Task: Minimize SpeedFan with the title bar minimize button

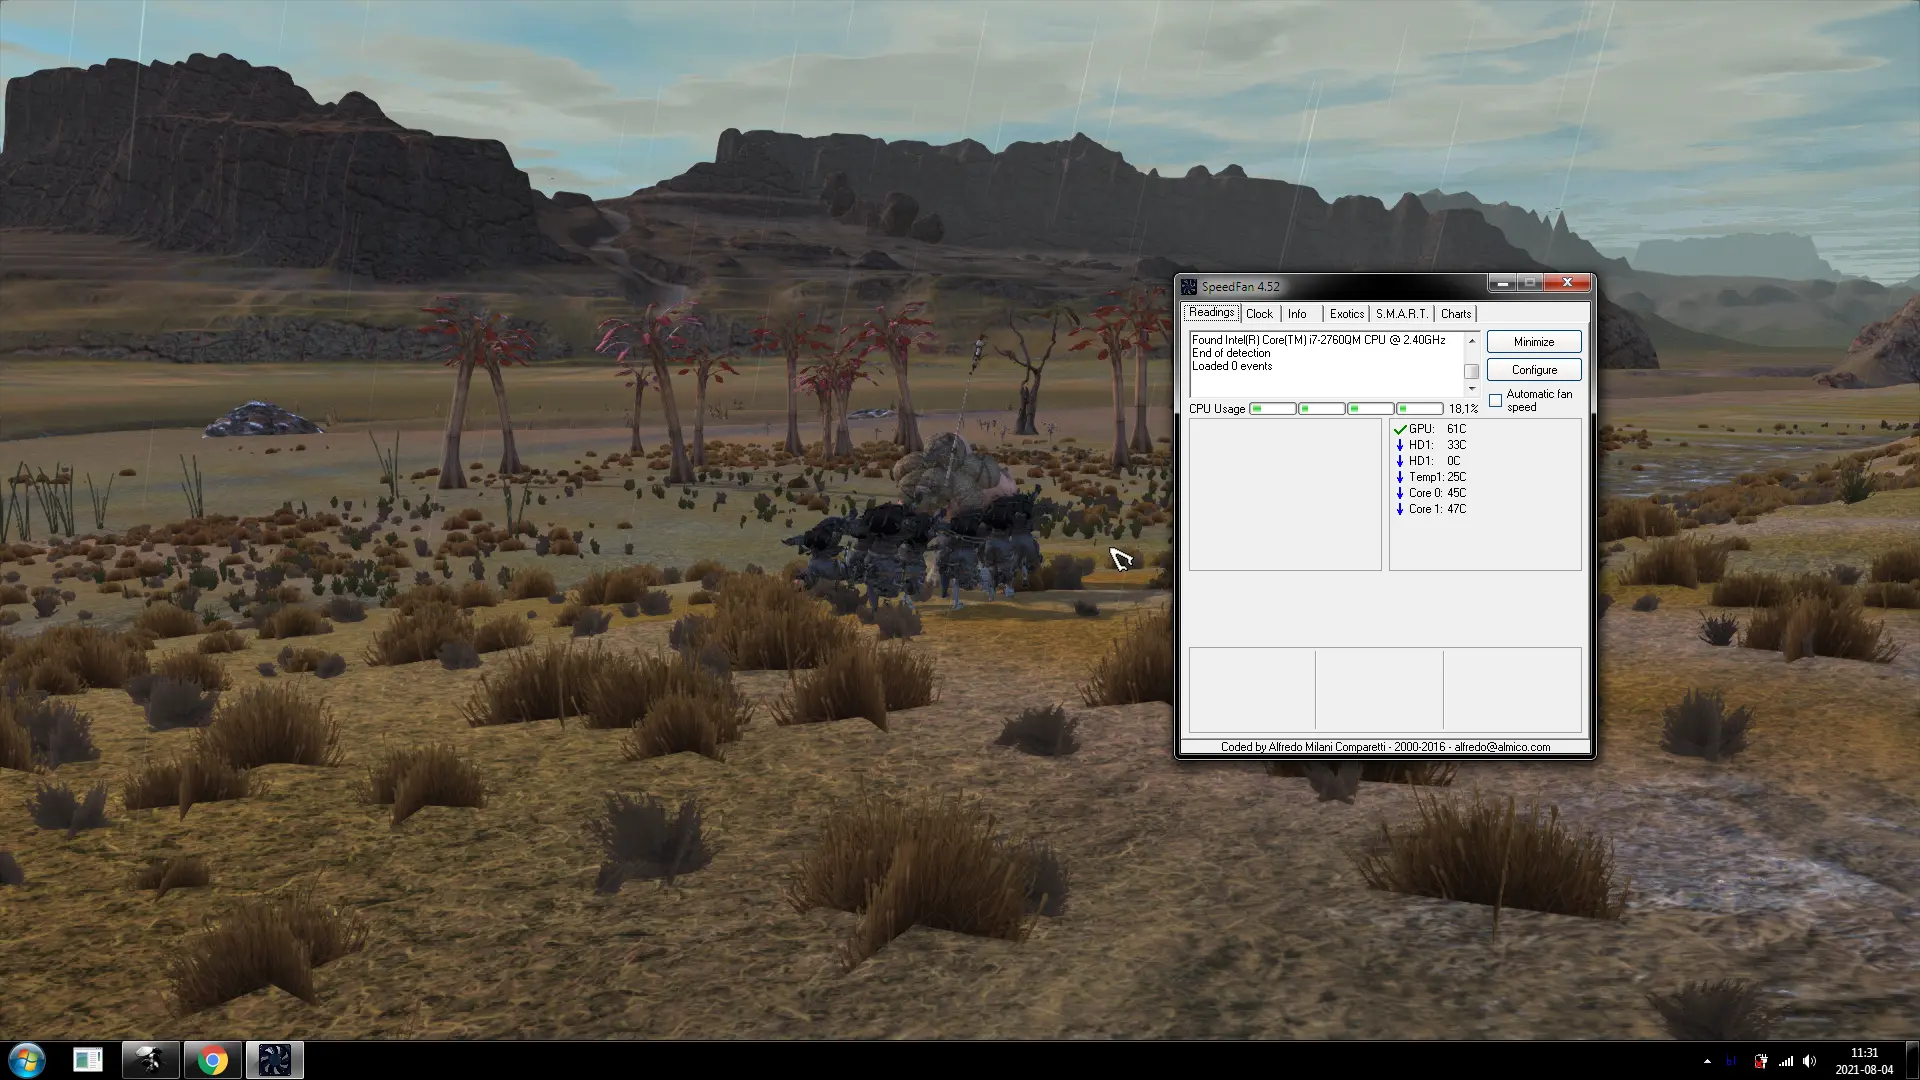Action: [x=1502, y=283]
